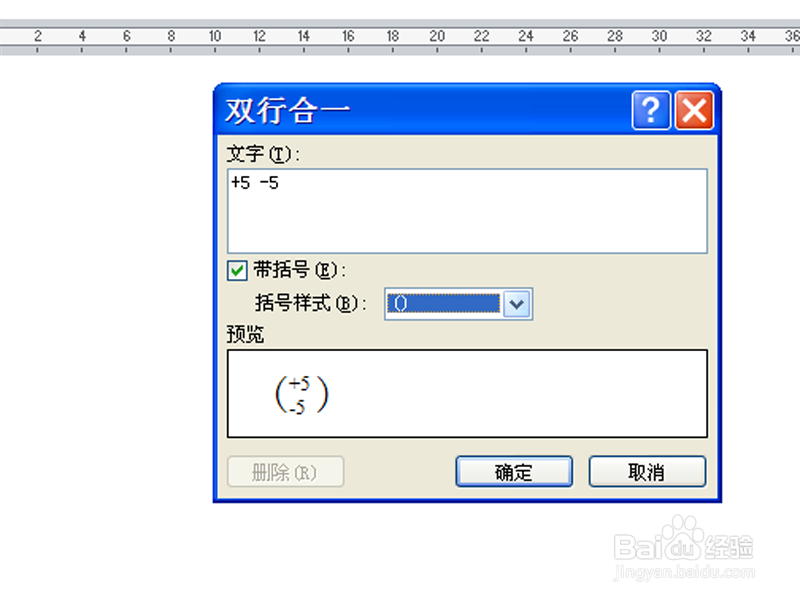Click the ruler at mark 20

(x=437, y=36)
